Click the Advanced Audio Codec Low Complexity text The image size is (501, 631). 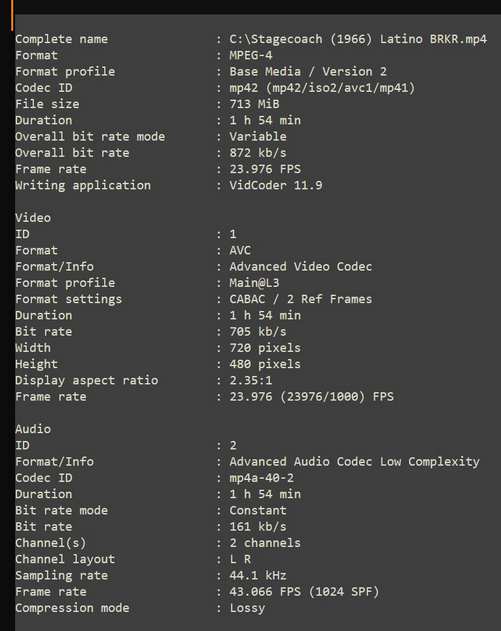[x=355, y=462]
